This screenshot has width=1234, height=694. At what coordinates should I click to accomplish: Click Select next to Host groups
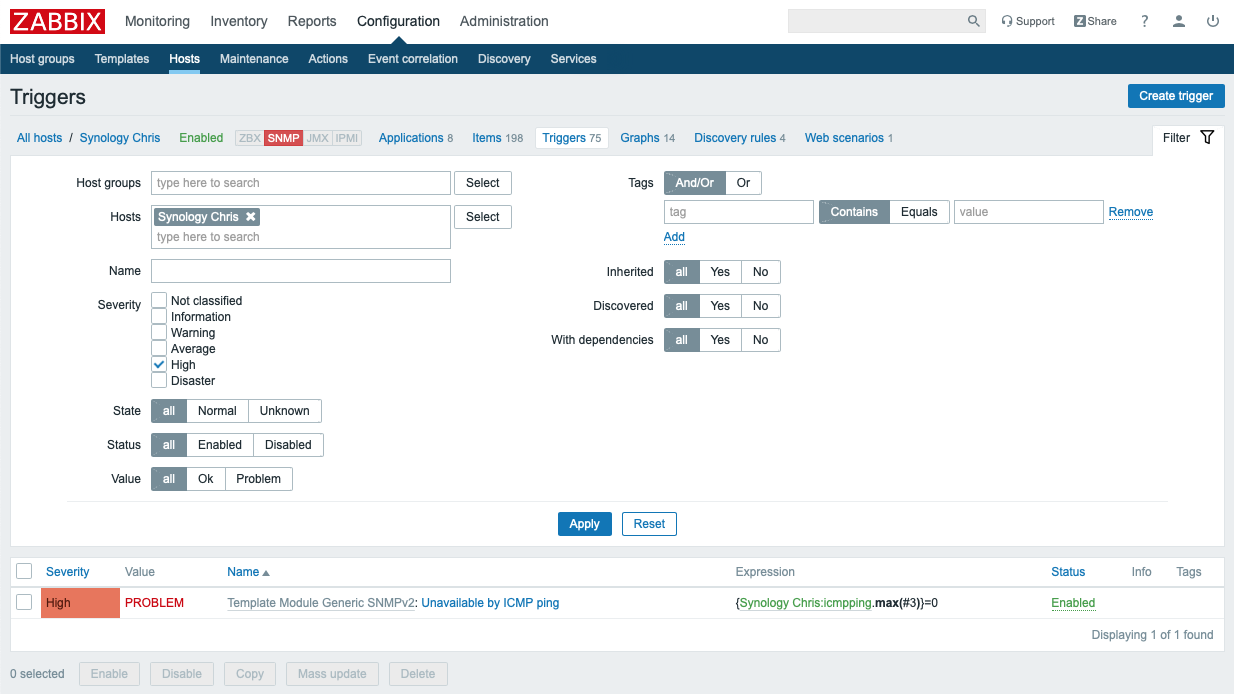tap(483, 183)
